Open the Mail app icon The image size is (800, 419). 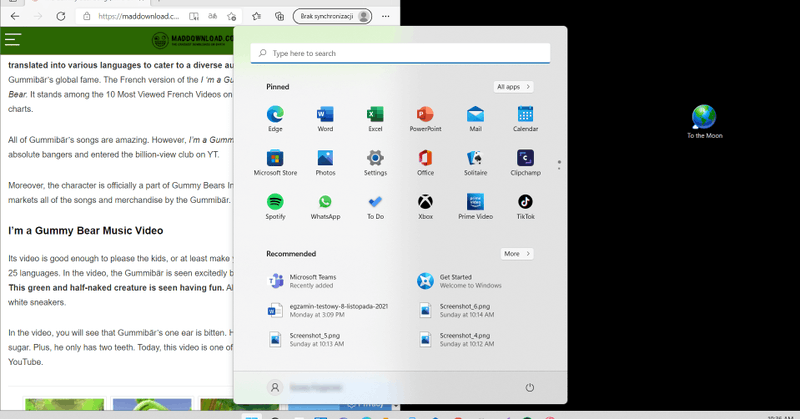tap(475, 119)
